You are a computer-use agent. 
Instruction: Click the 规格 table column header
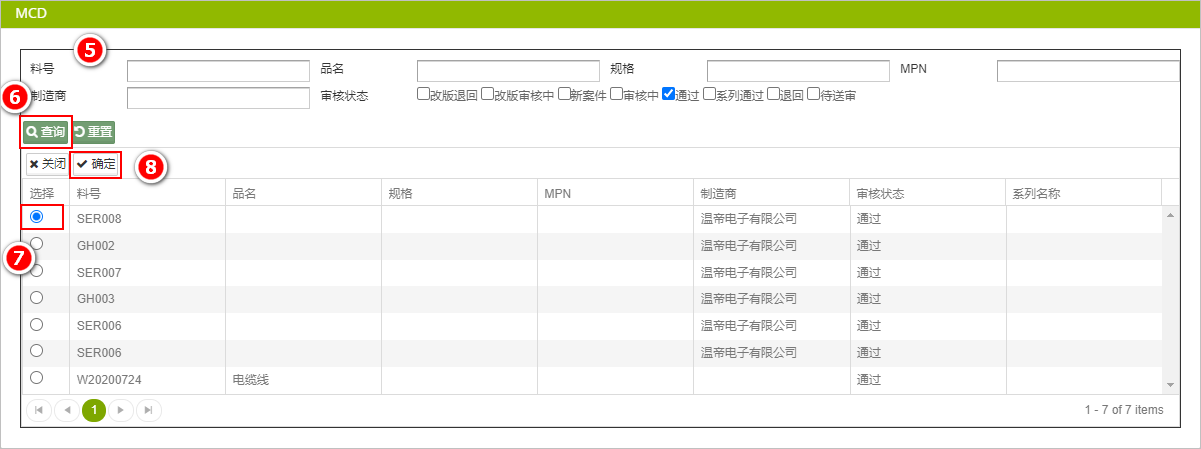click(459, 193)
